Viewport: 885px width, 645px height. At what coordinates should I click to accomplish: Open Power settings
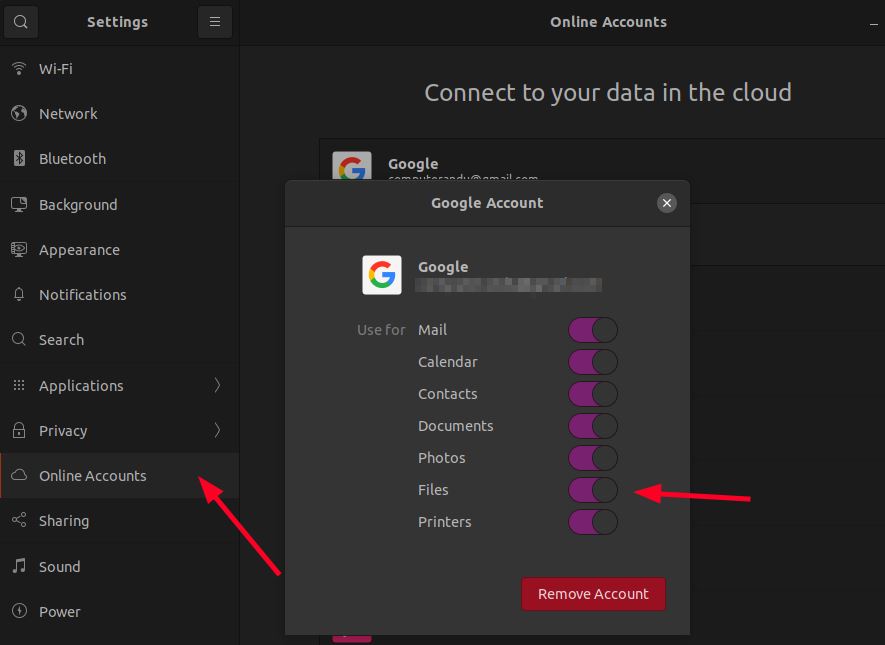[119, 611]
